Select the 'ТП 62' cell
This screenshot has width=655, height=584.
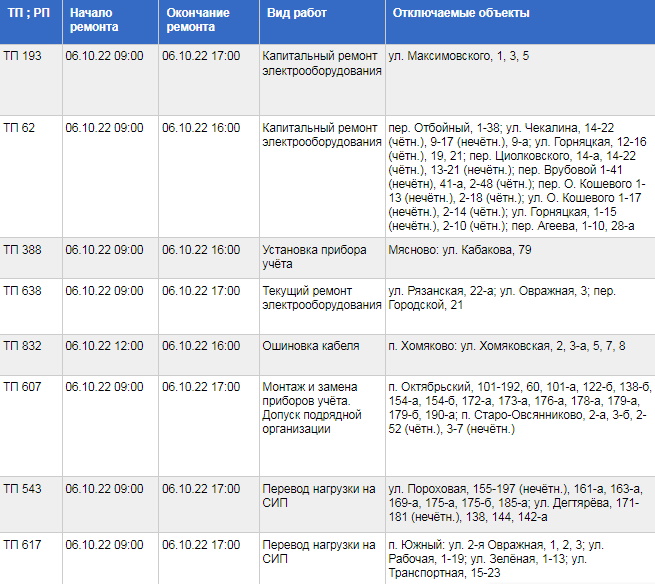click(x=19, y=129)
